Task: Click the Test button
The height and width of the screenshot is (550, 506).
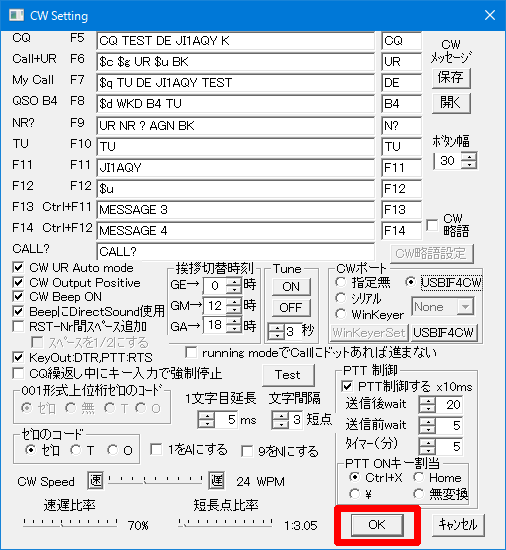Action: tap(288, 375)
